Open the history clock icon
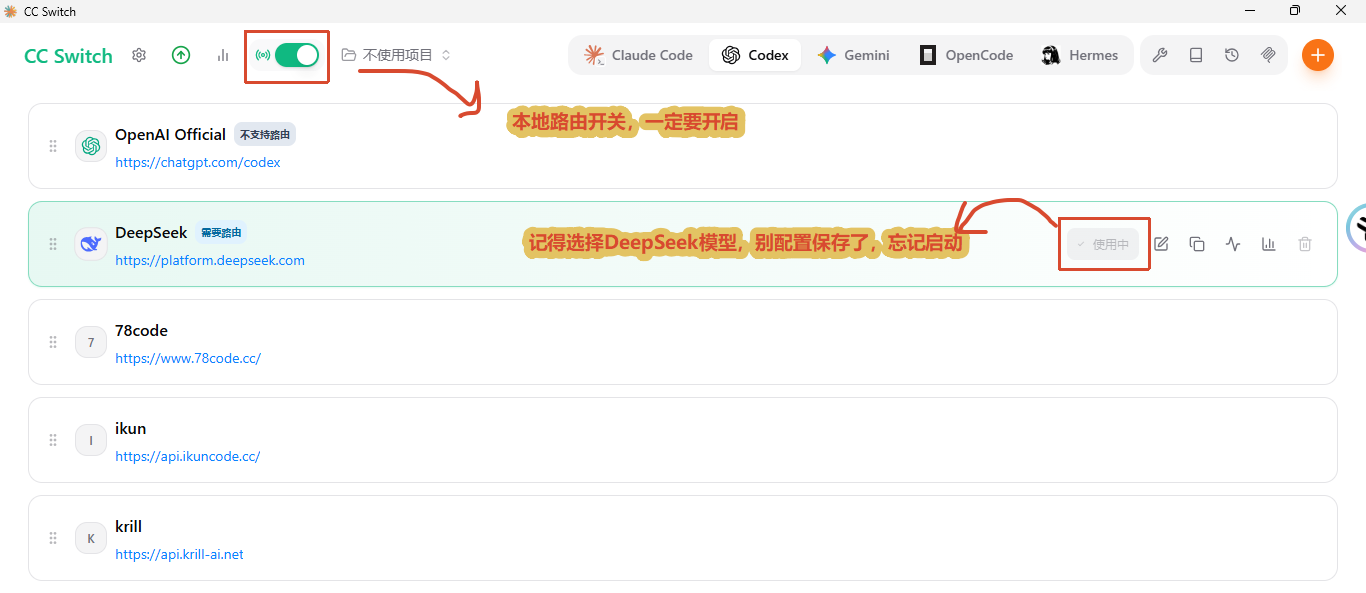 tap(1232, 55)
